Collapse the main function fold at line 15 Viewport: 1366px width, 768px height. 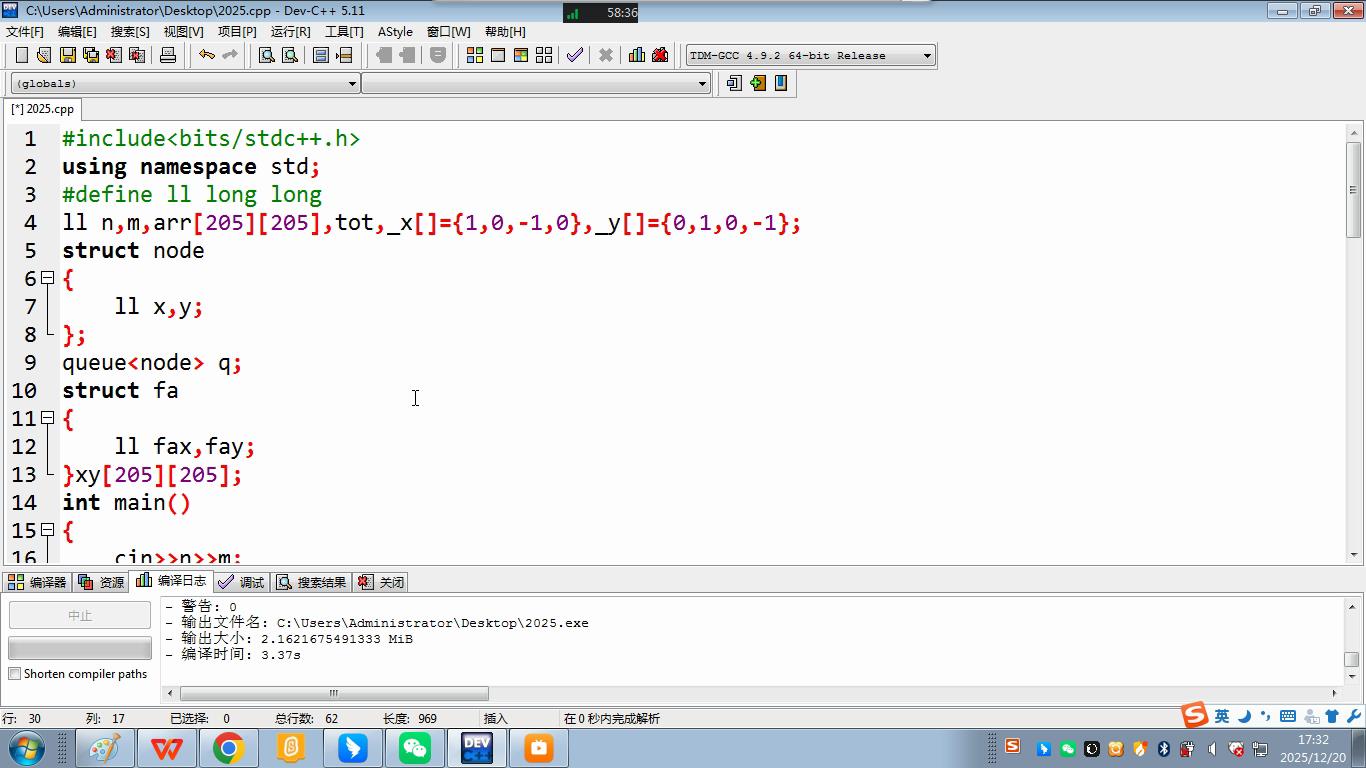[x=47, y=530]
